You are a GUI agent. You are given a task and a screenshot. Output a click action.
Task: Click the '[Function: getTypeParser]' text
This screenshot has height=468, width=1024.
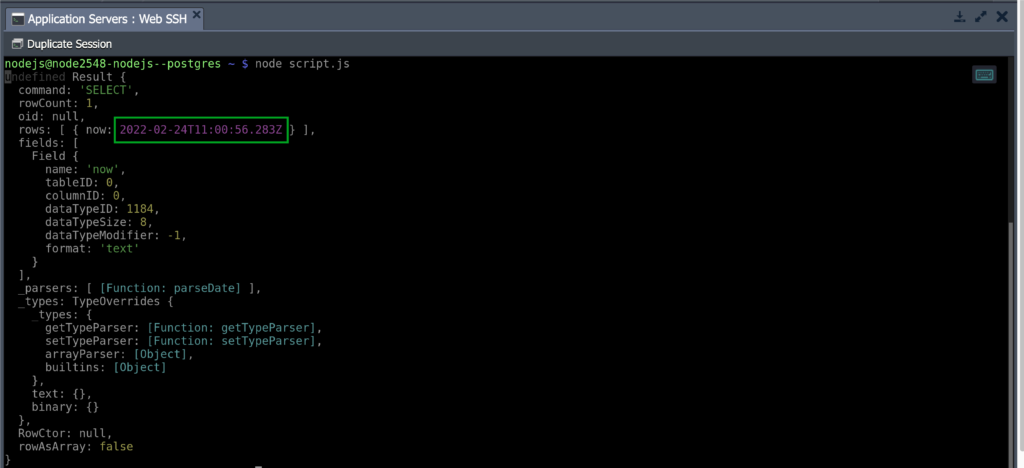(234, 328)
